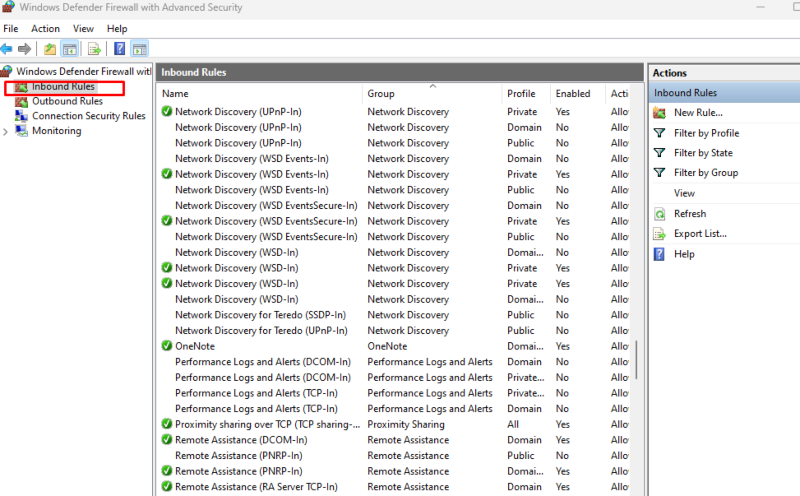Viewport: 800px width, 496px height.
Task: Click the funnel icon beside Filter by Group
Action: point(660,173)
